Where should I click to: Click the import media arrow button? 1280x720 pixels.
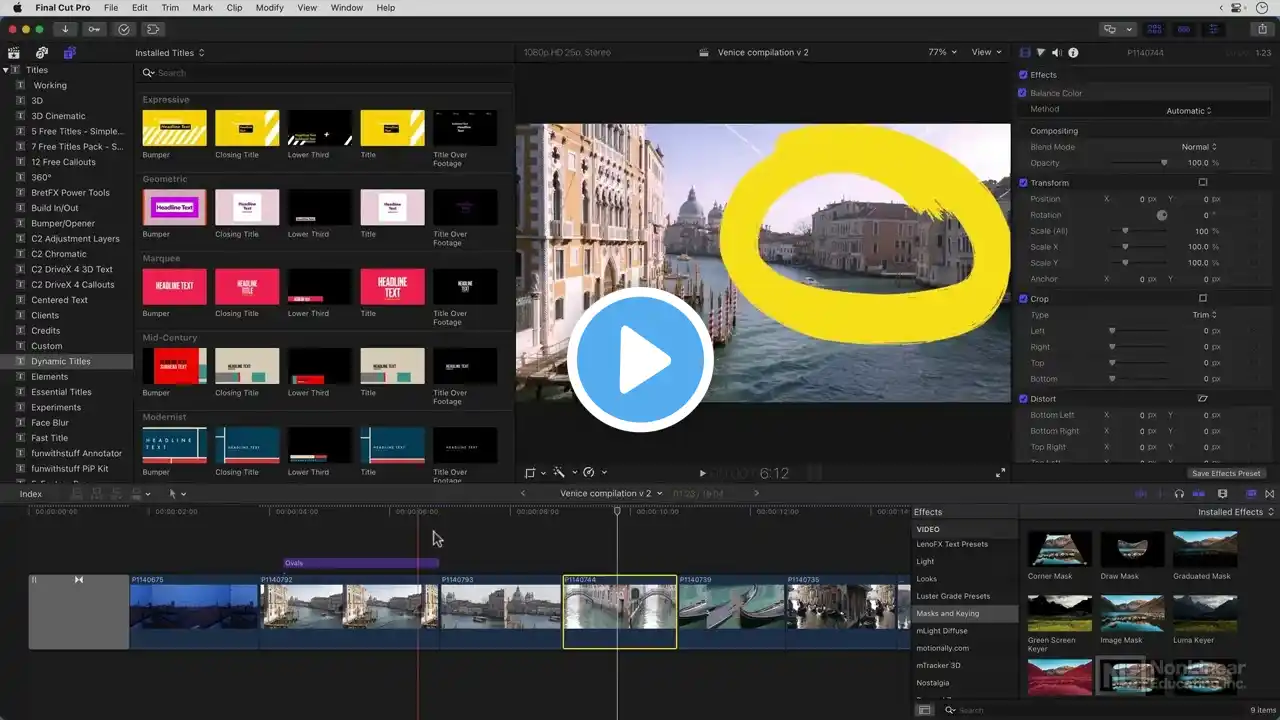(65, 29)
